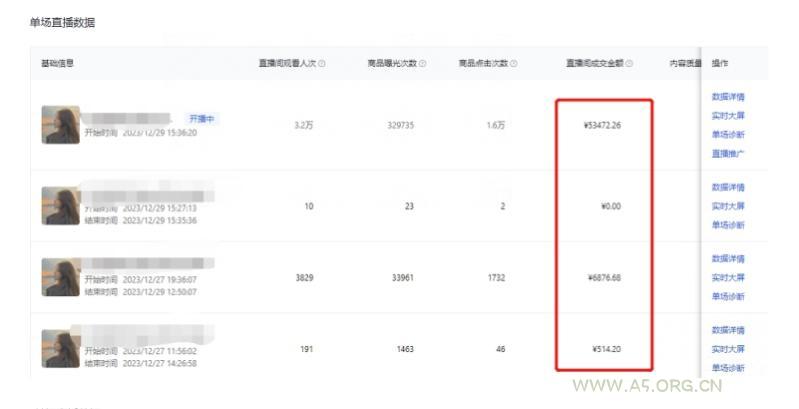Image resolution: width=799 pixels, height=409 pixels.
Task: Click thumbnail of the 开播中 live session
Action: click(x=61, y=125)
